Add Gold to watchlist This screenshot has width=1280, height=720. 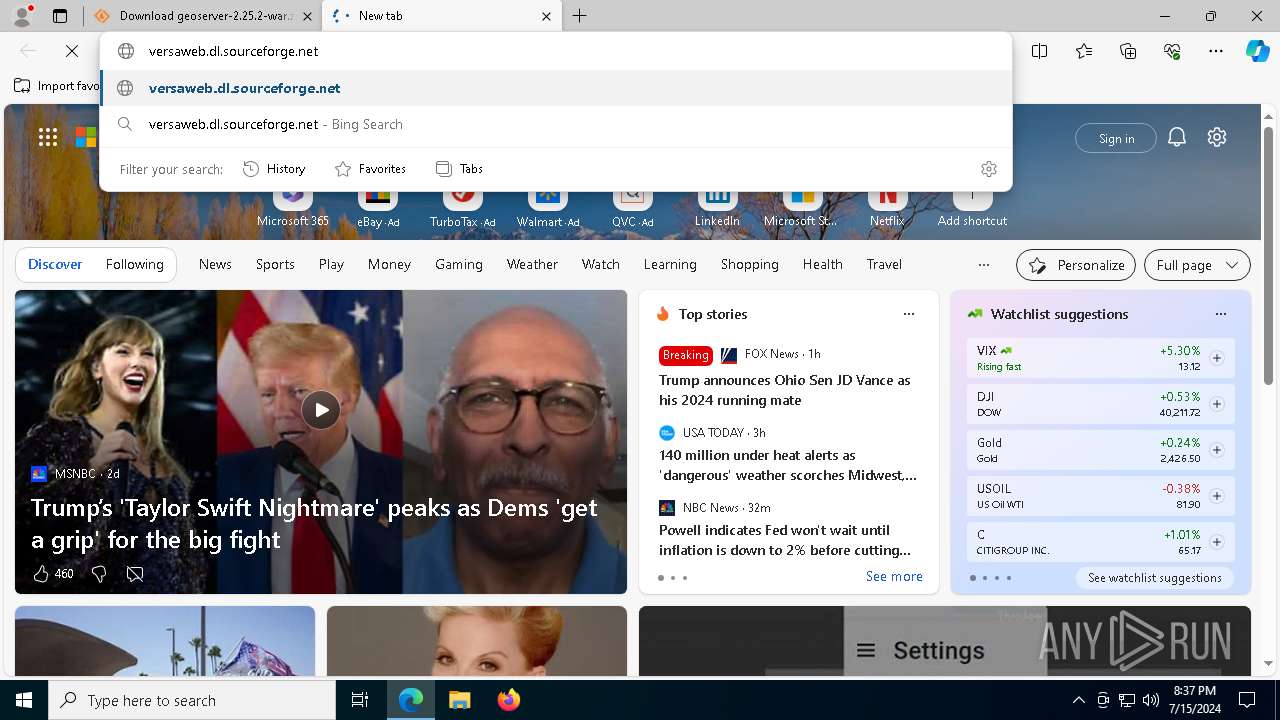pos(1217,450)
